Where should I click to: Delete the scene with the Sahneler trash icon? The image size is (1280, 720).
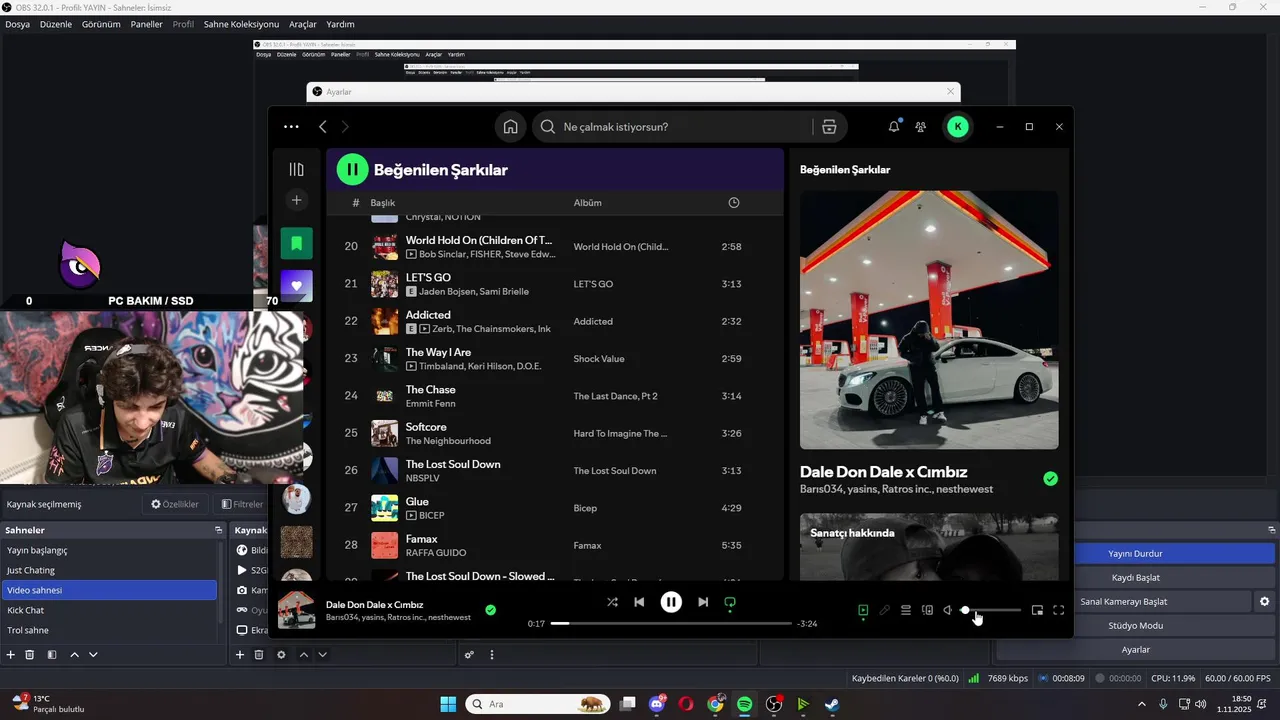coord(30,655)
